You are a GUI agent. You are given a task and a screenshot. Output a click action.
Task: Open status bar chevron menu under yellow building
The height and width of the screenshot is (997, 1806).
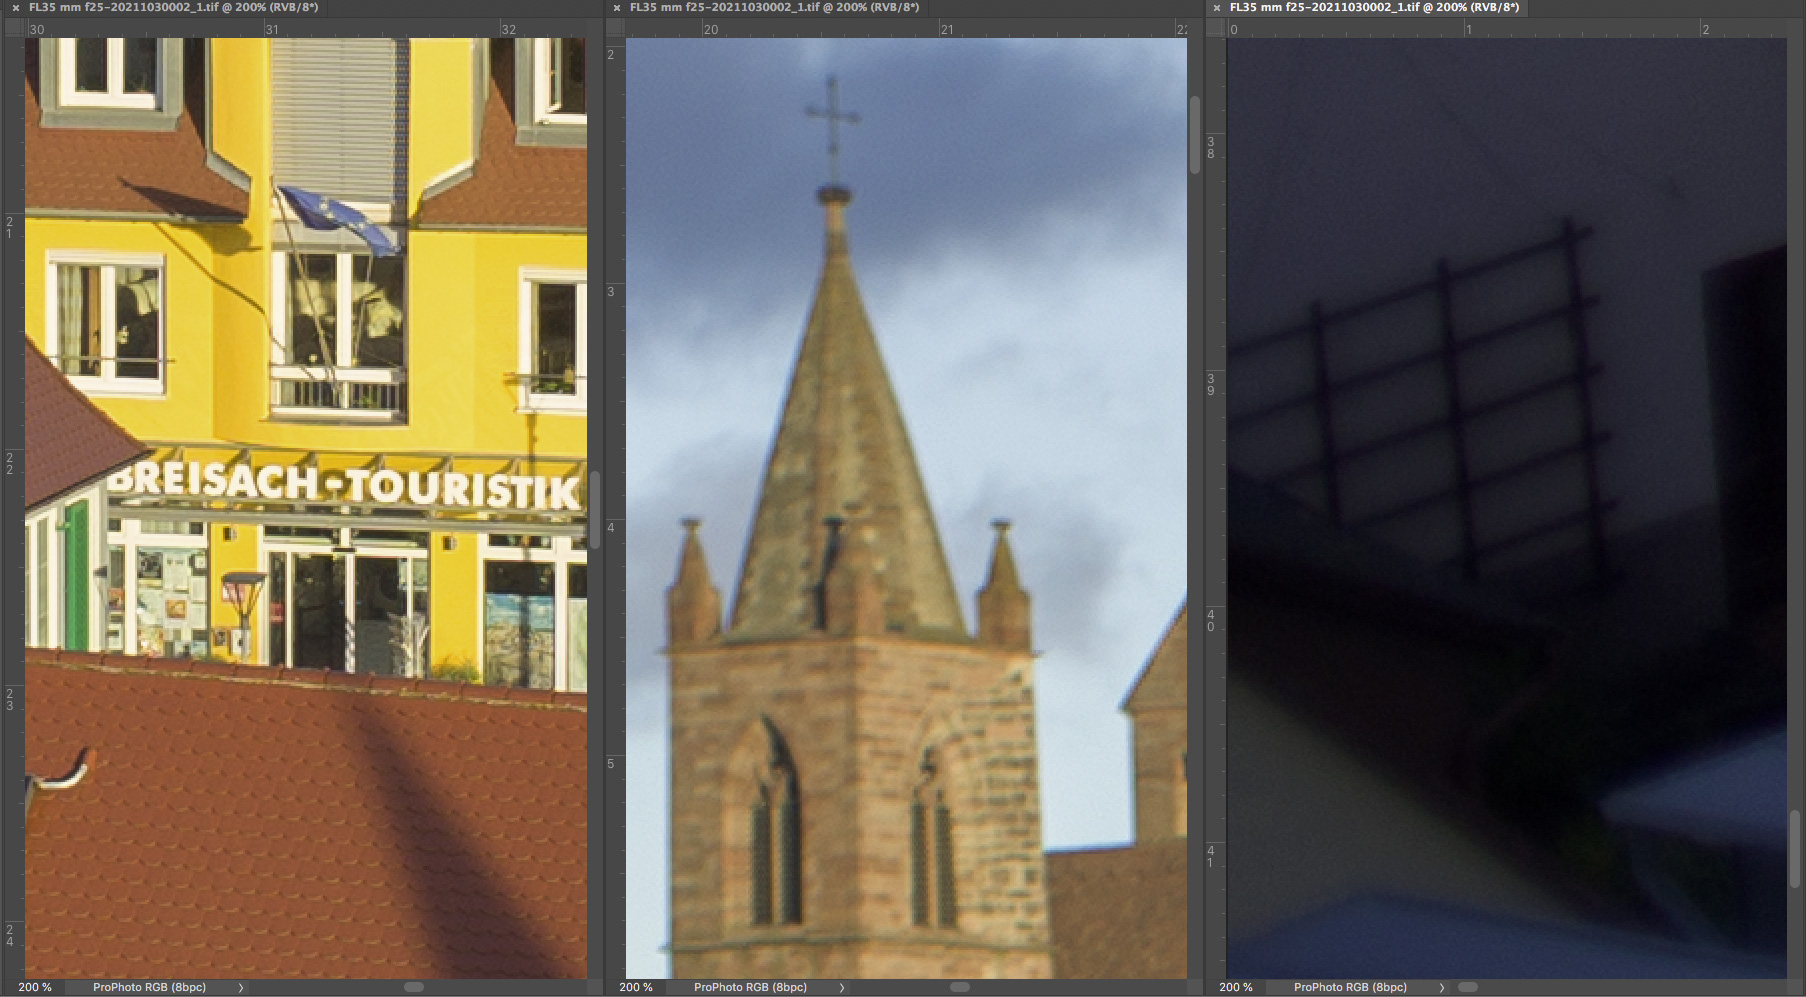pos(241,988)
